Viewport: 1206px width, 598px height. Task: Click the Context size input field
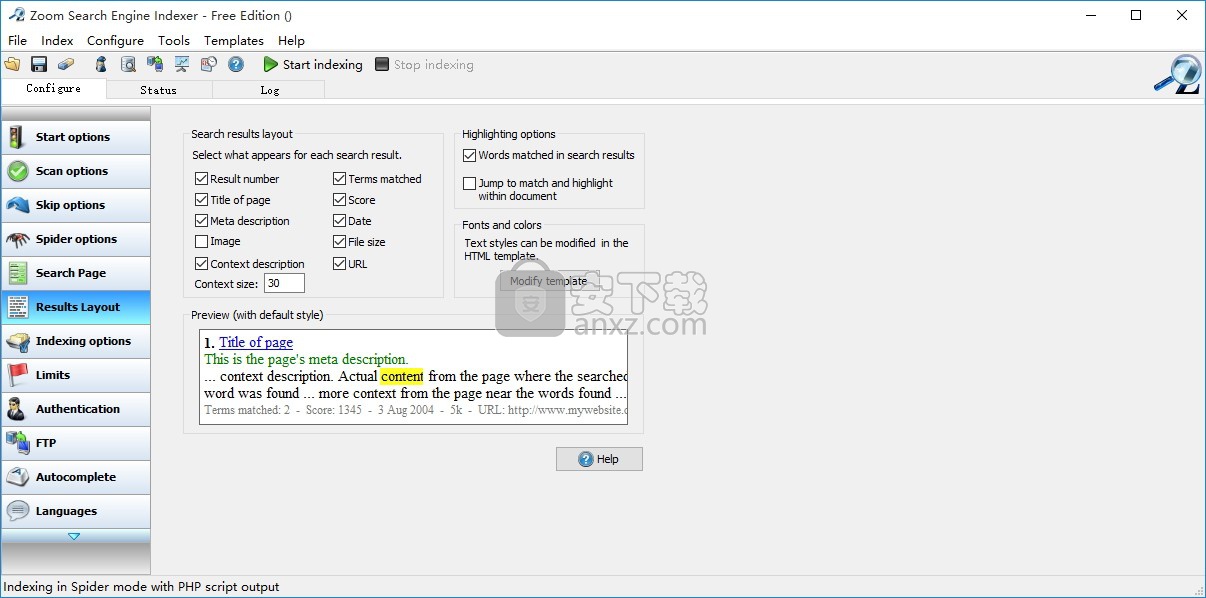click(x=284, y=284)
